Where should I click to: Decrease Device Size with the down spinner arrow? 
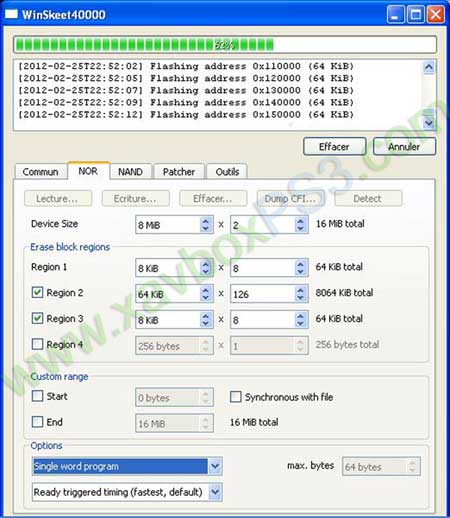(x=206, y=229)
